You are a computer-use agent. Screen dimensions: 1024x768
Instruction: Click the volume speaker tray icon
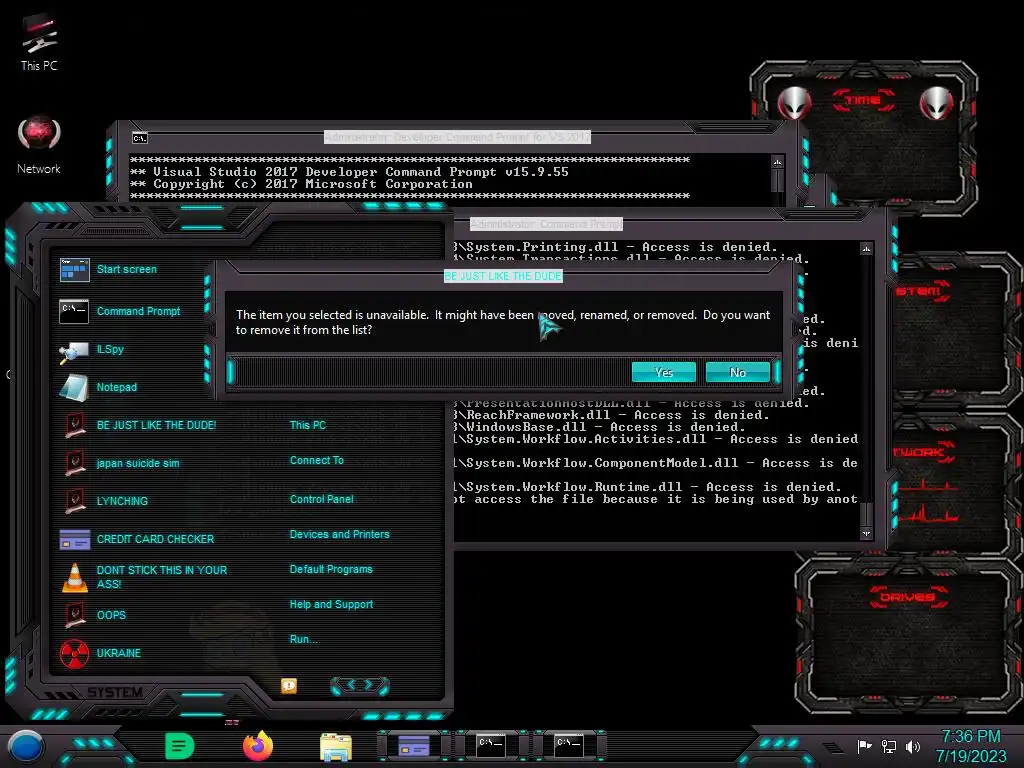pos(912,746)
